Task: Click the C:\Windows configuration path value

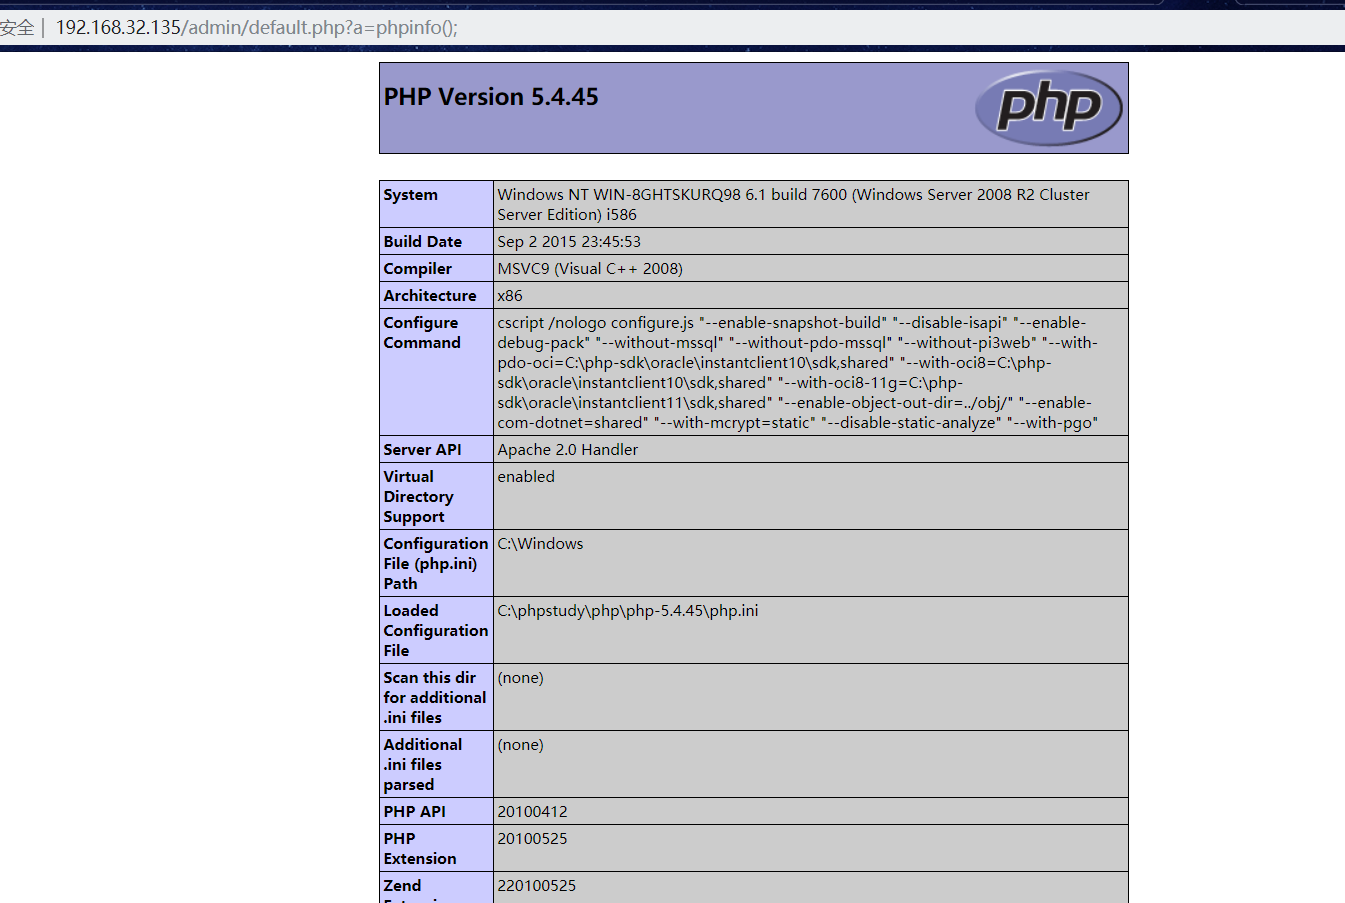Action: point(540,544)
